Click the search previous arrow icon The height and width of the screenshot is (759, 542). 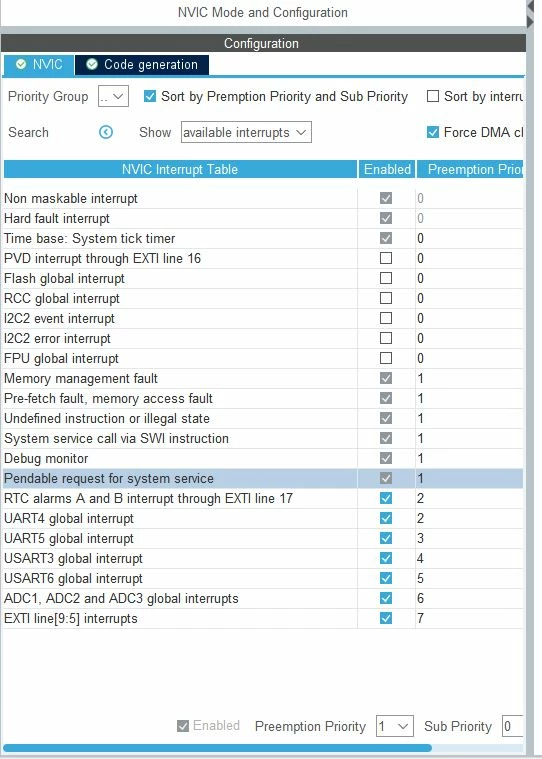105,132
